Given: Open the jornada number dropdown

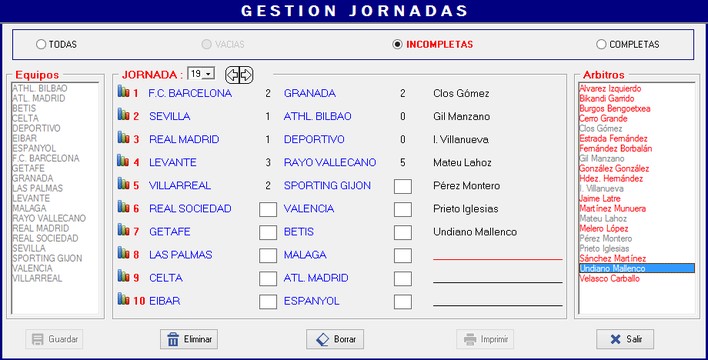Looking at the screenshot, I should (x=208, y=74).
